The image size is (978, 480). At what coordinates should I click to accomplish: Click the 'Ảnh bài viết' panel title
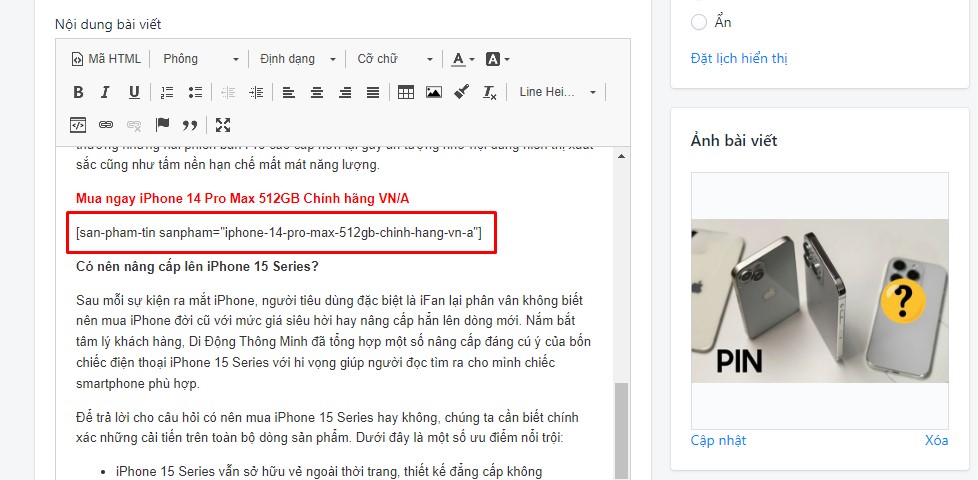click(x=734, y=141)
